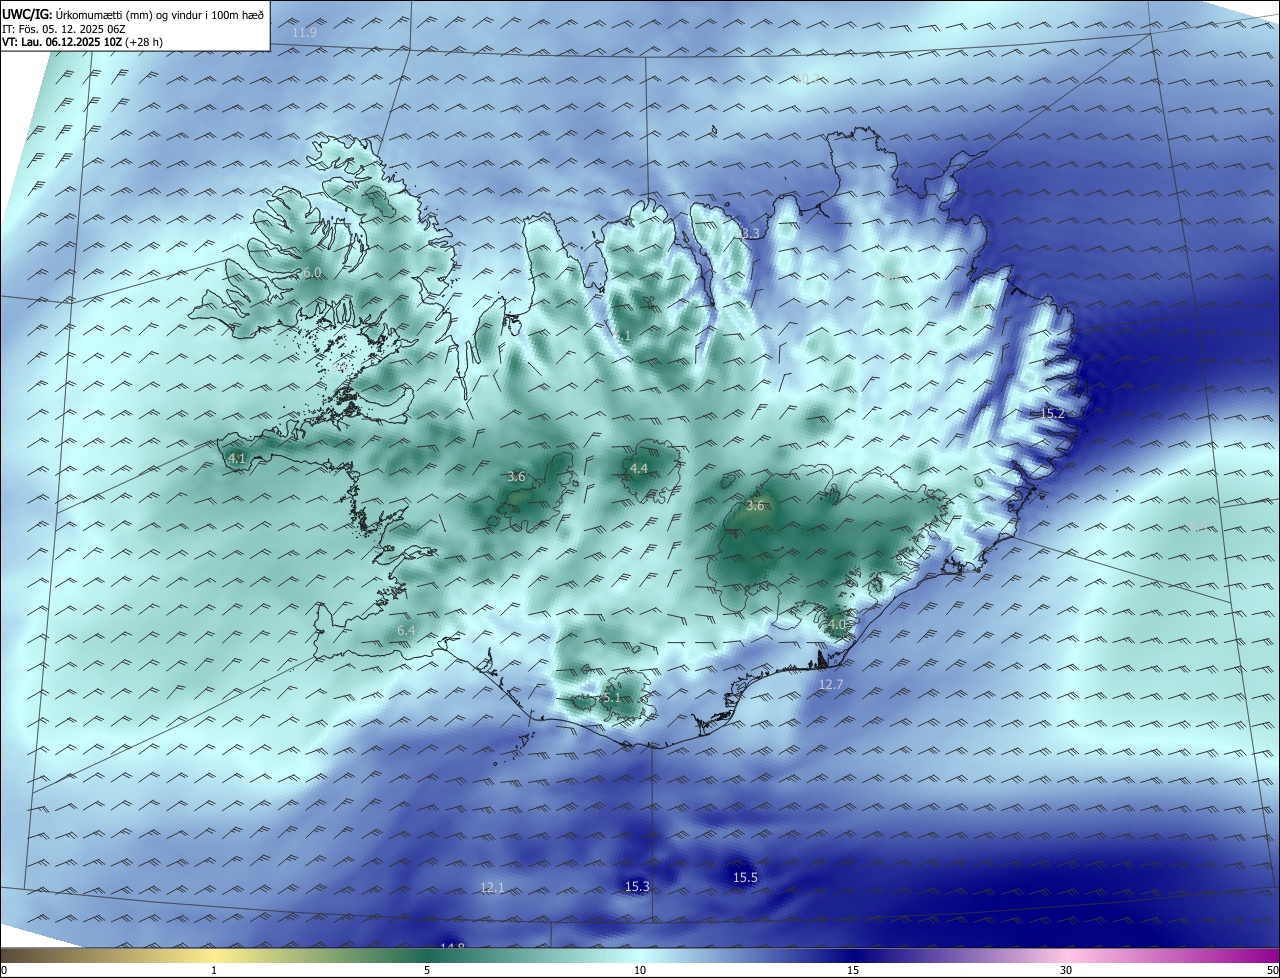
Task: Click the 5.1 value on Mýrdalsjökull glacier
Action: [x=612, y=698]
